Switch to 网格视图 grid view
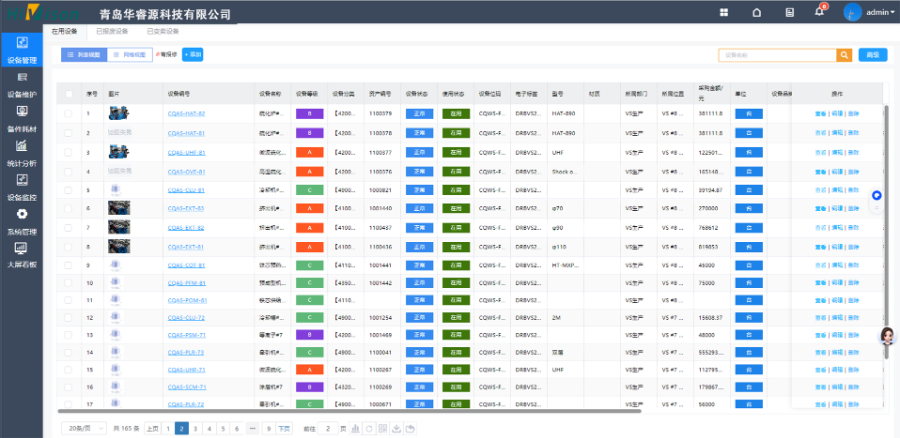The image size is (900, 438). coord(128,54)
